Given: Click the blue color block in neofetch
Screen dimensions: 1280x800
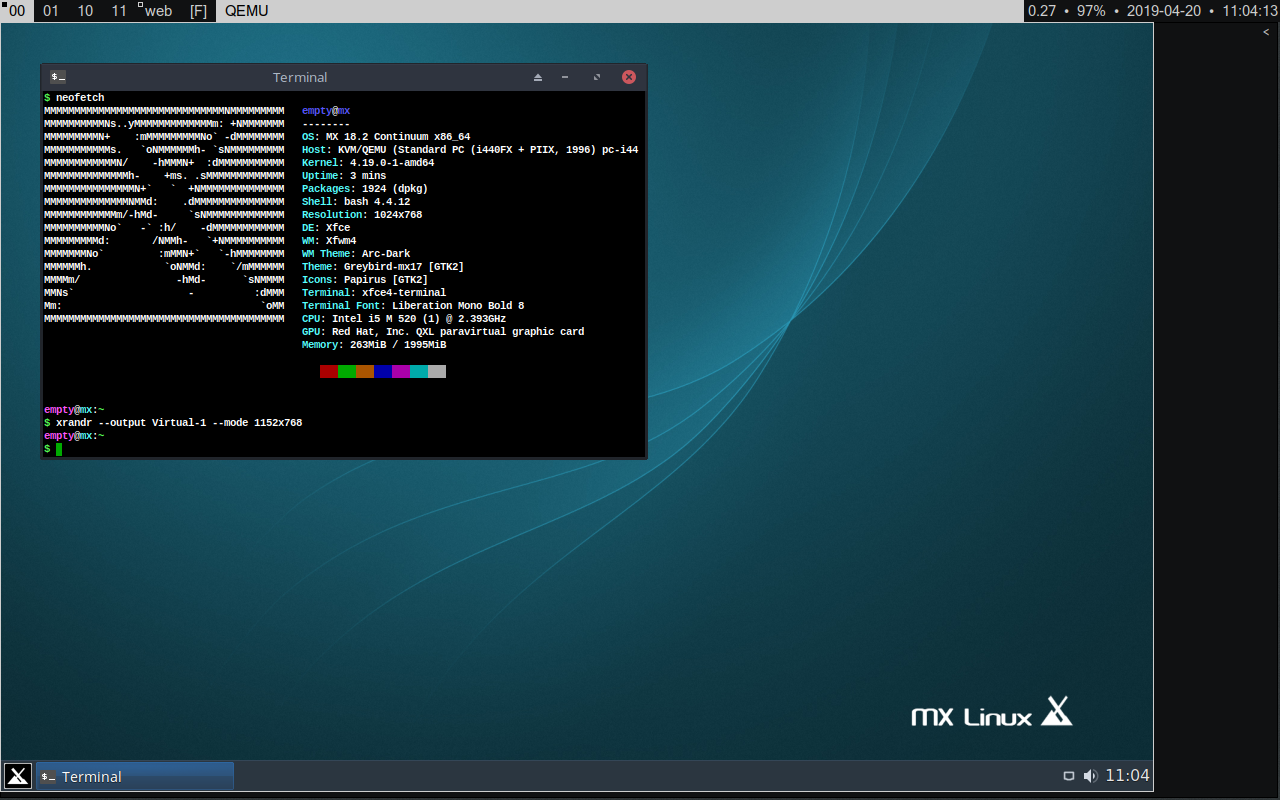Looking at the screenshot, I should tap(383, 371).
